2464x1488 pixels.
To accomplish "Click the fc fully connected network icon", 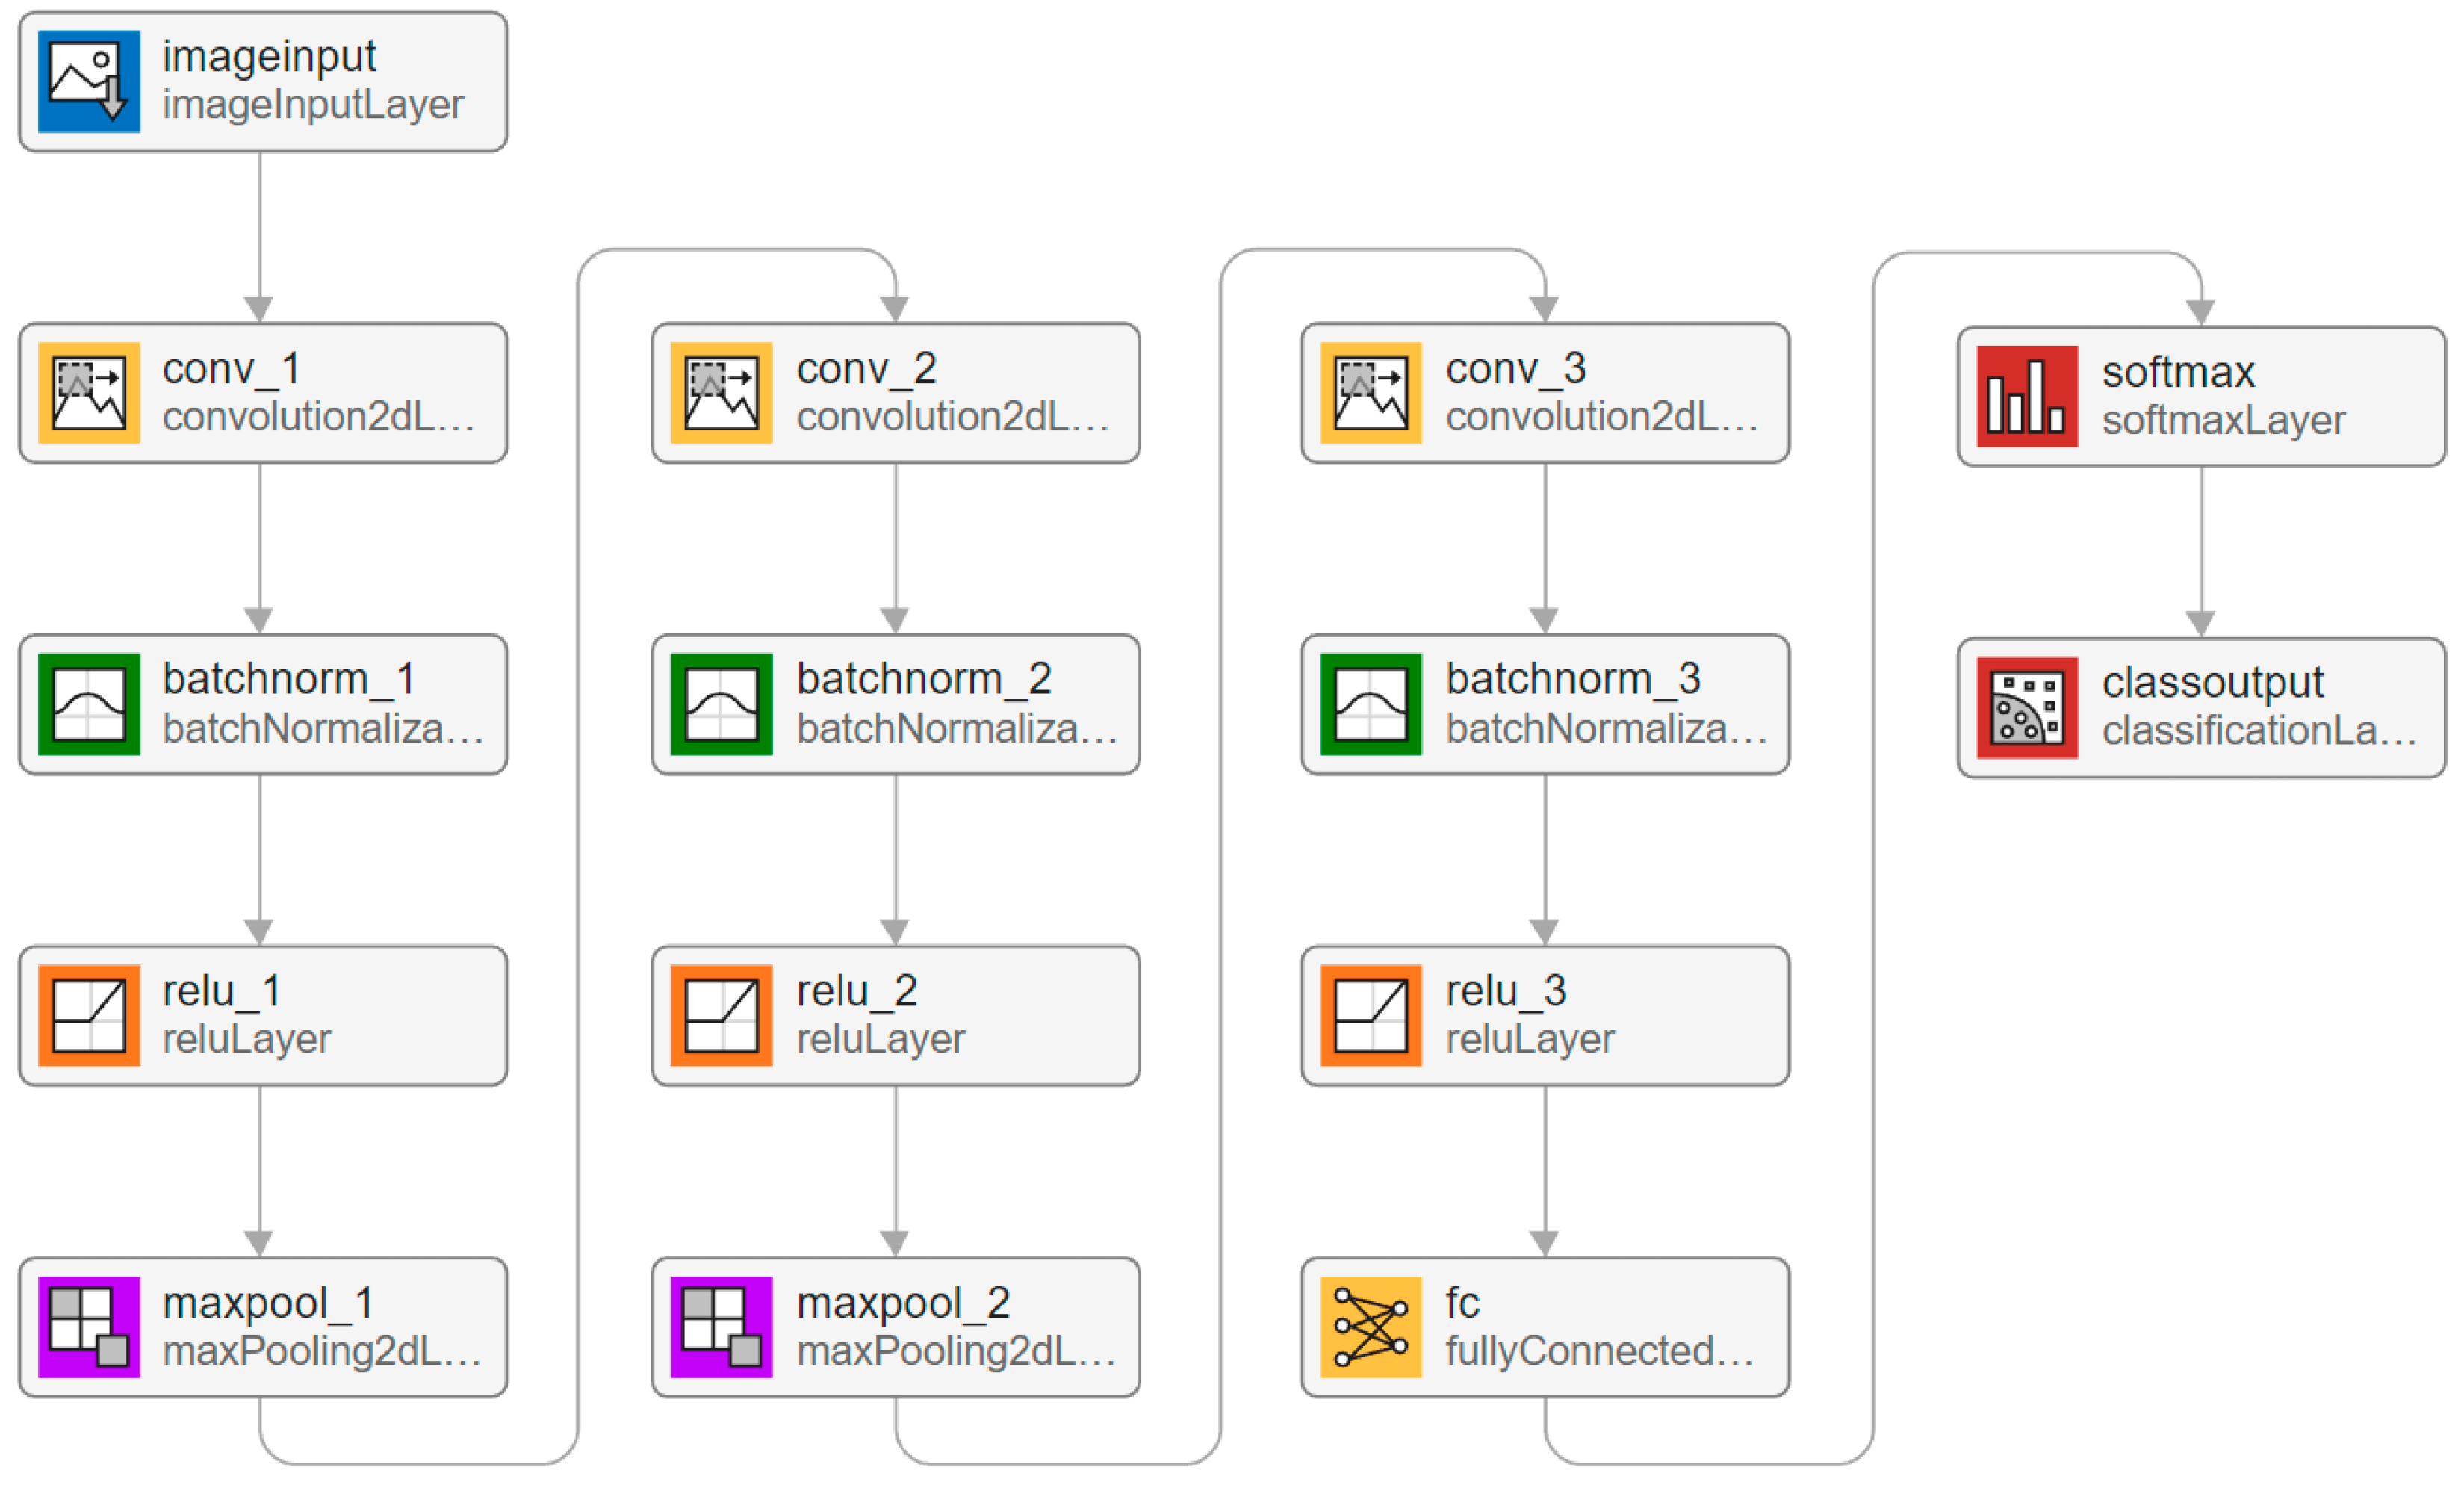I will point(1370,1327).
